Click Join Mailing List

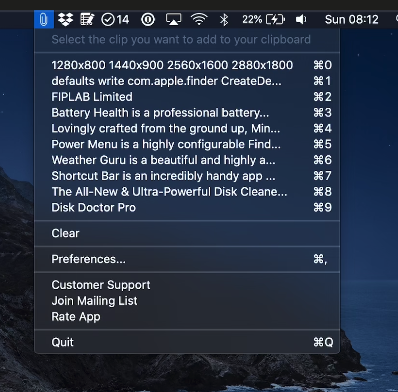[x=187, y=301]
